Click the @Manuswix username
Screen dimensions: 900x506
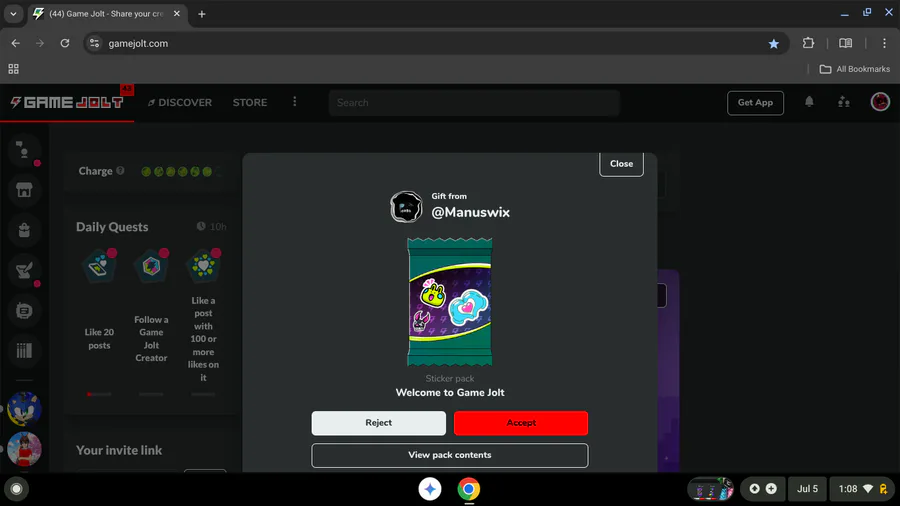(x=470, y=212)
